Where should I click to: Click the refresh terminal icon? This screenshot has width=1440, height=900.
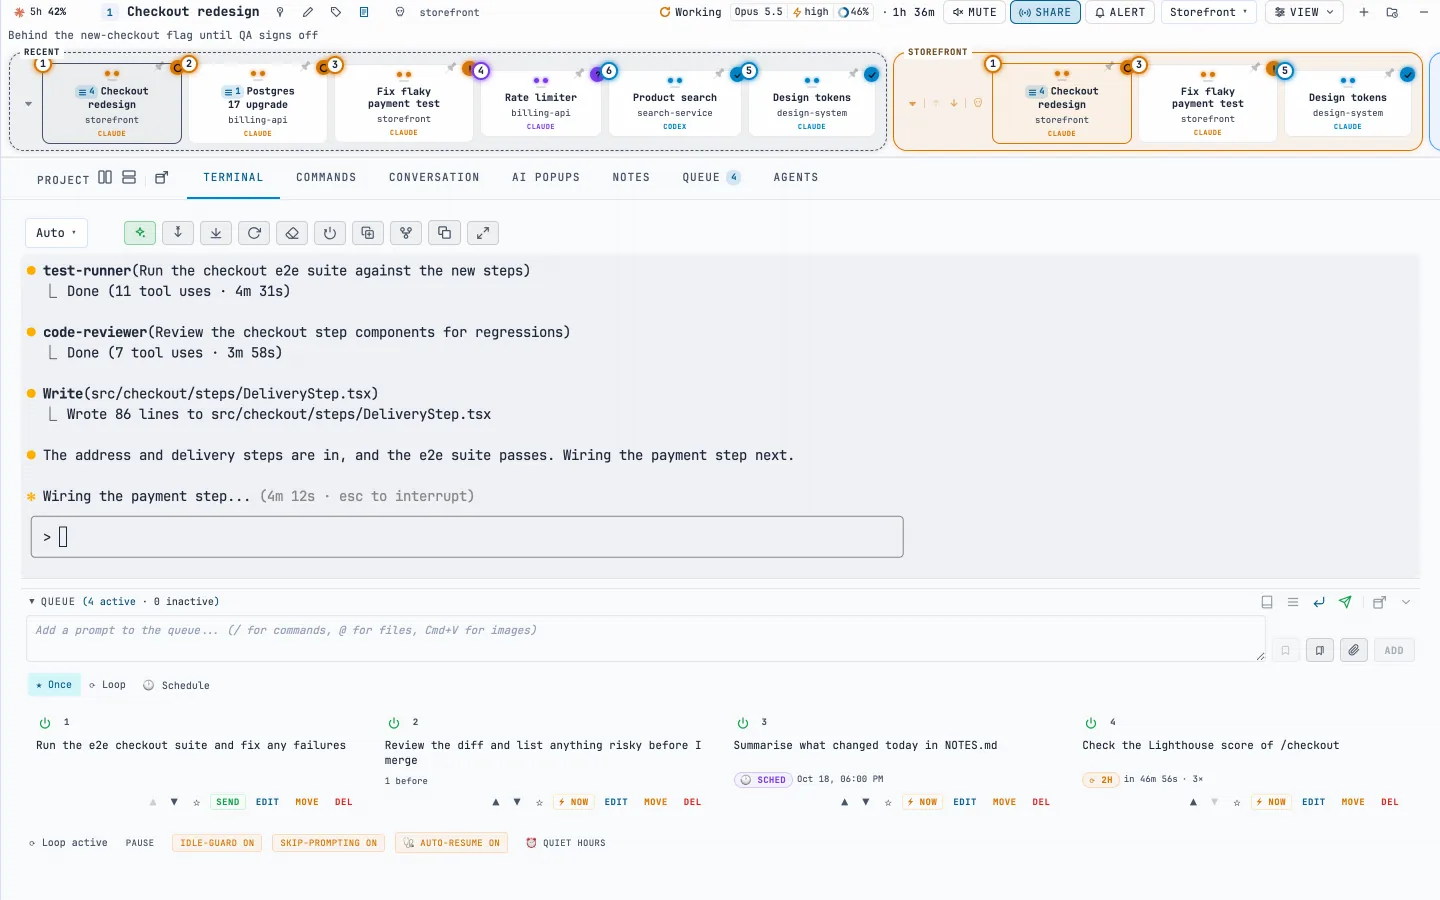coord(254,233)
